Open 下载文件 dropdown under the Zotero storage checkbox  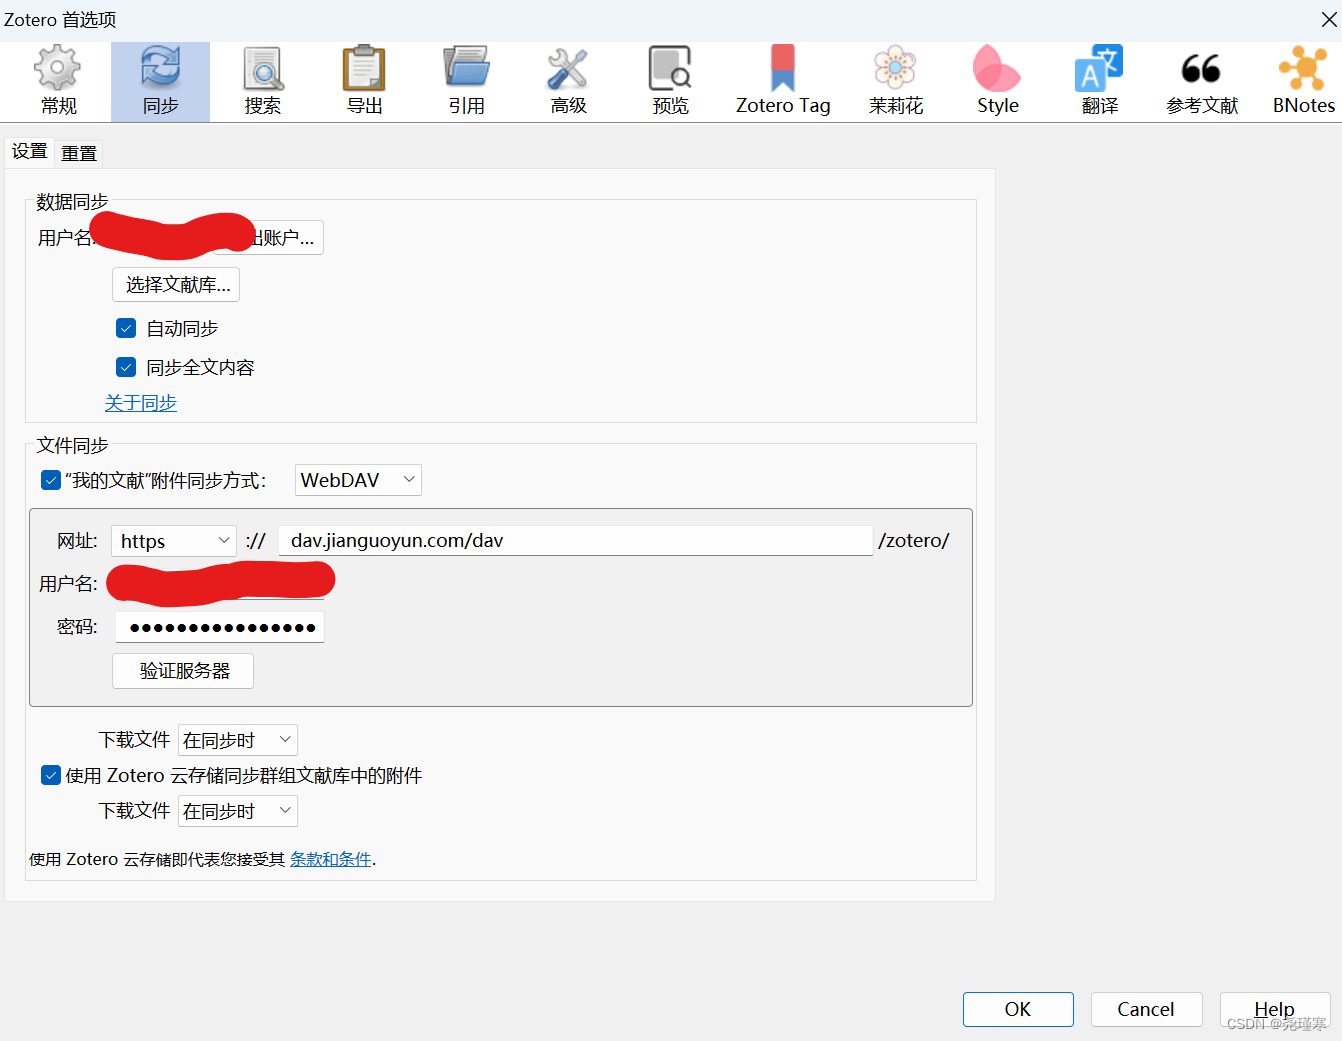[x=238, y=811]
